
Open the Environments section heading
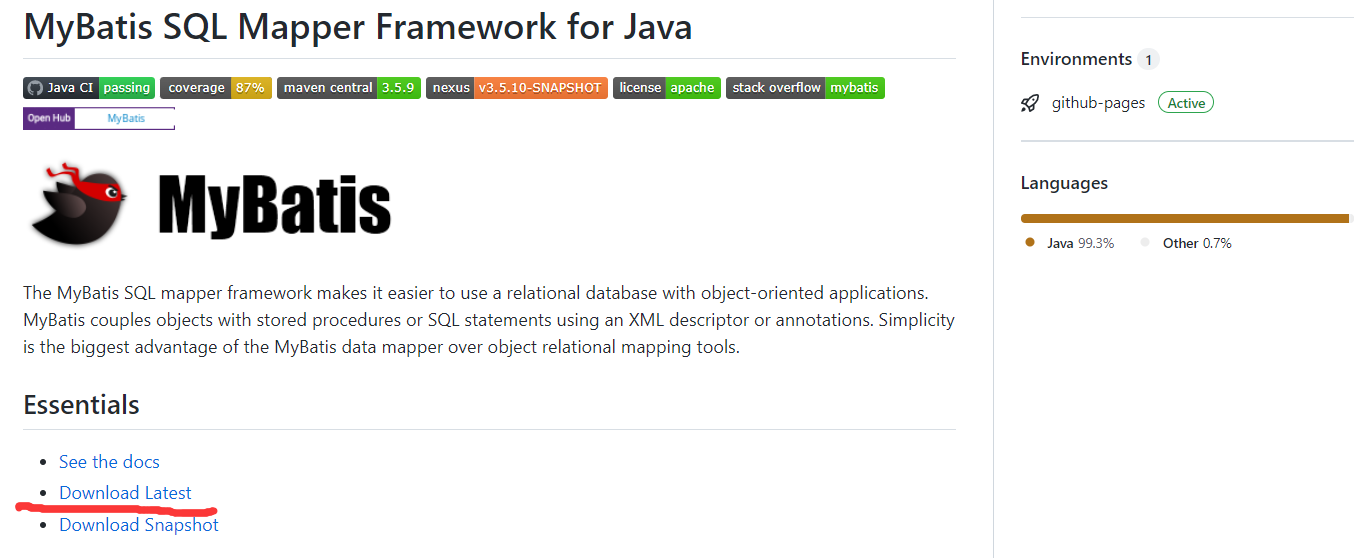coord(1076,59)
